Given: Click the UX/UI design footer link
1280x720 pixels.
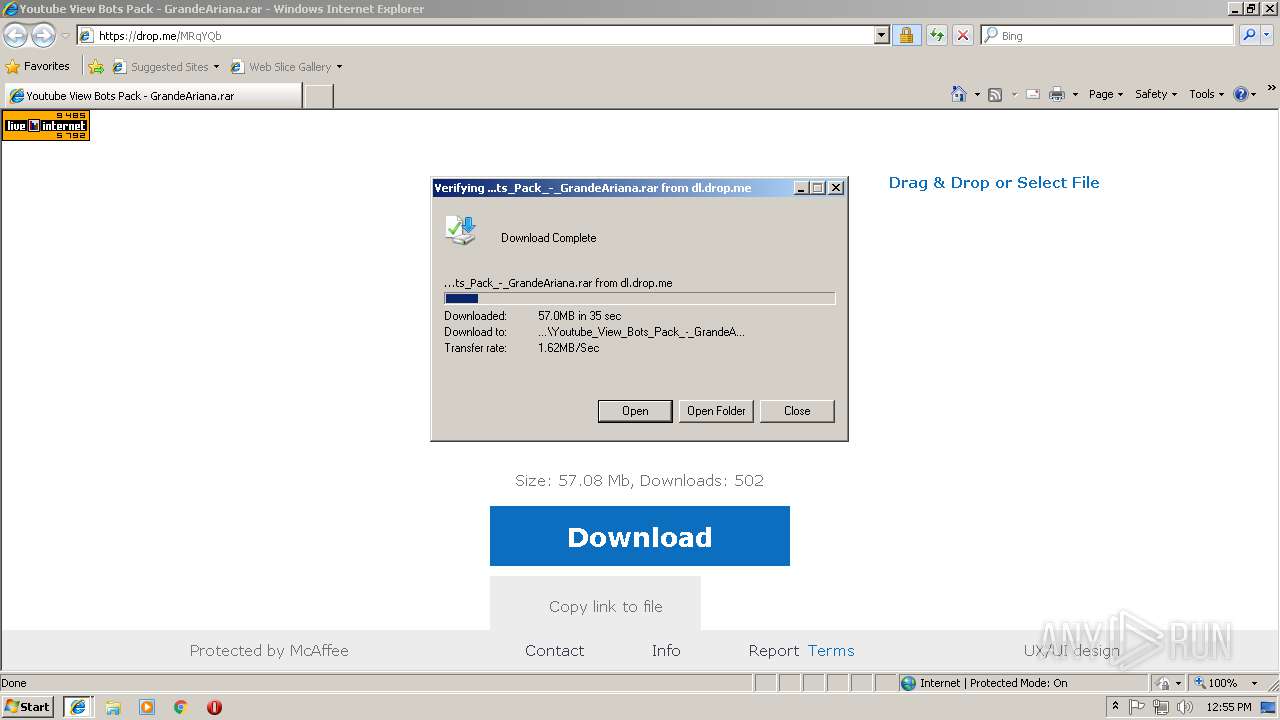Looking at the screenshot, I should tap(1071, 650).
